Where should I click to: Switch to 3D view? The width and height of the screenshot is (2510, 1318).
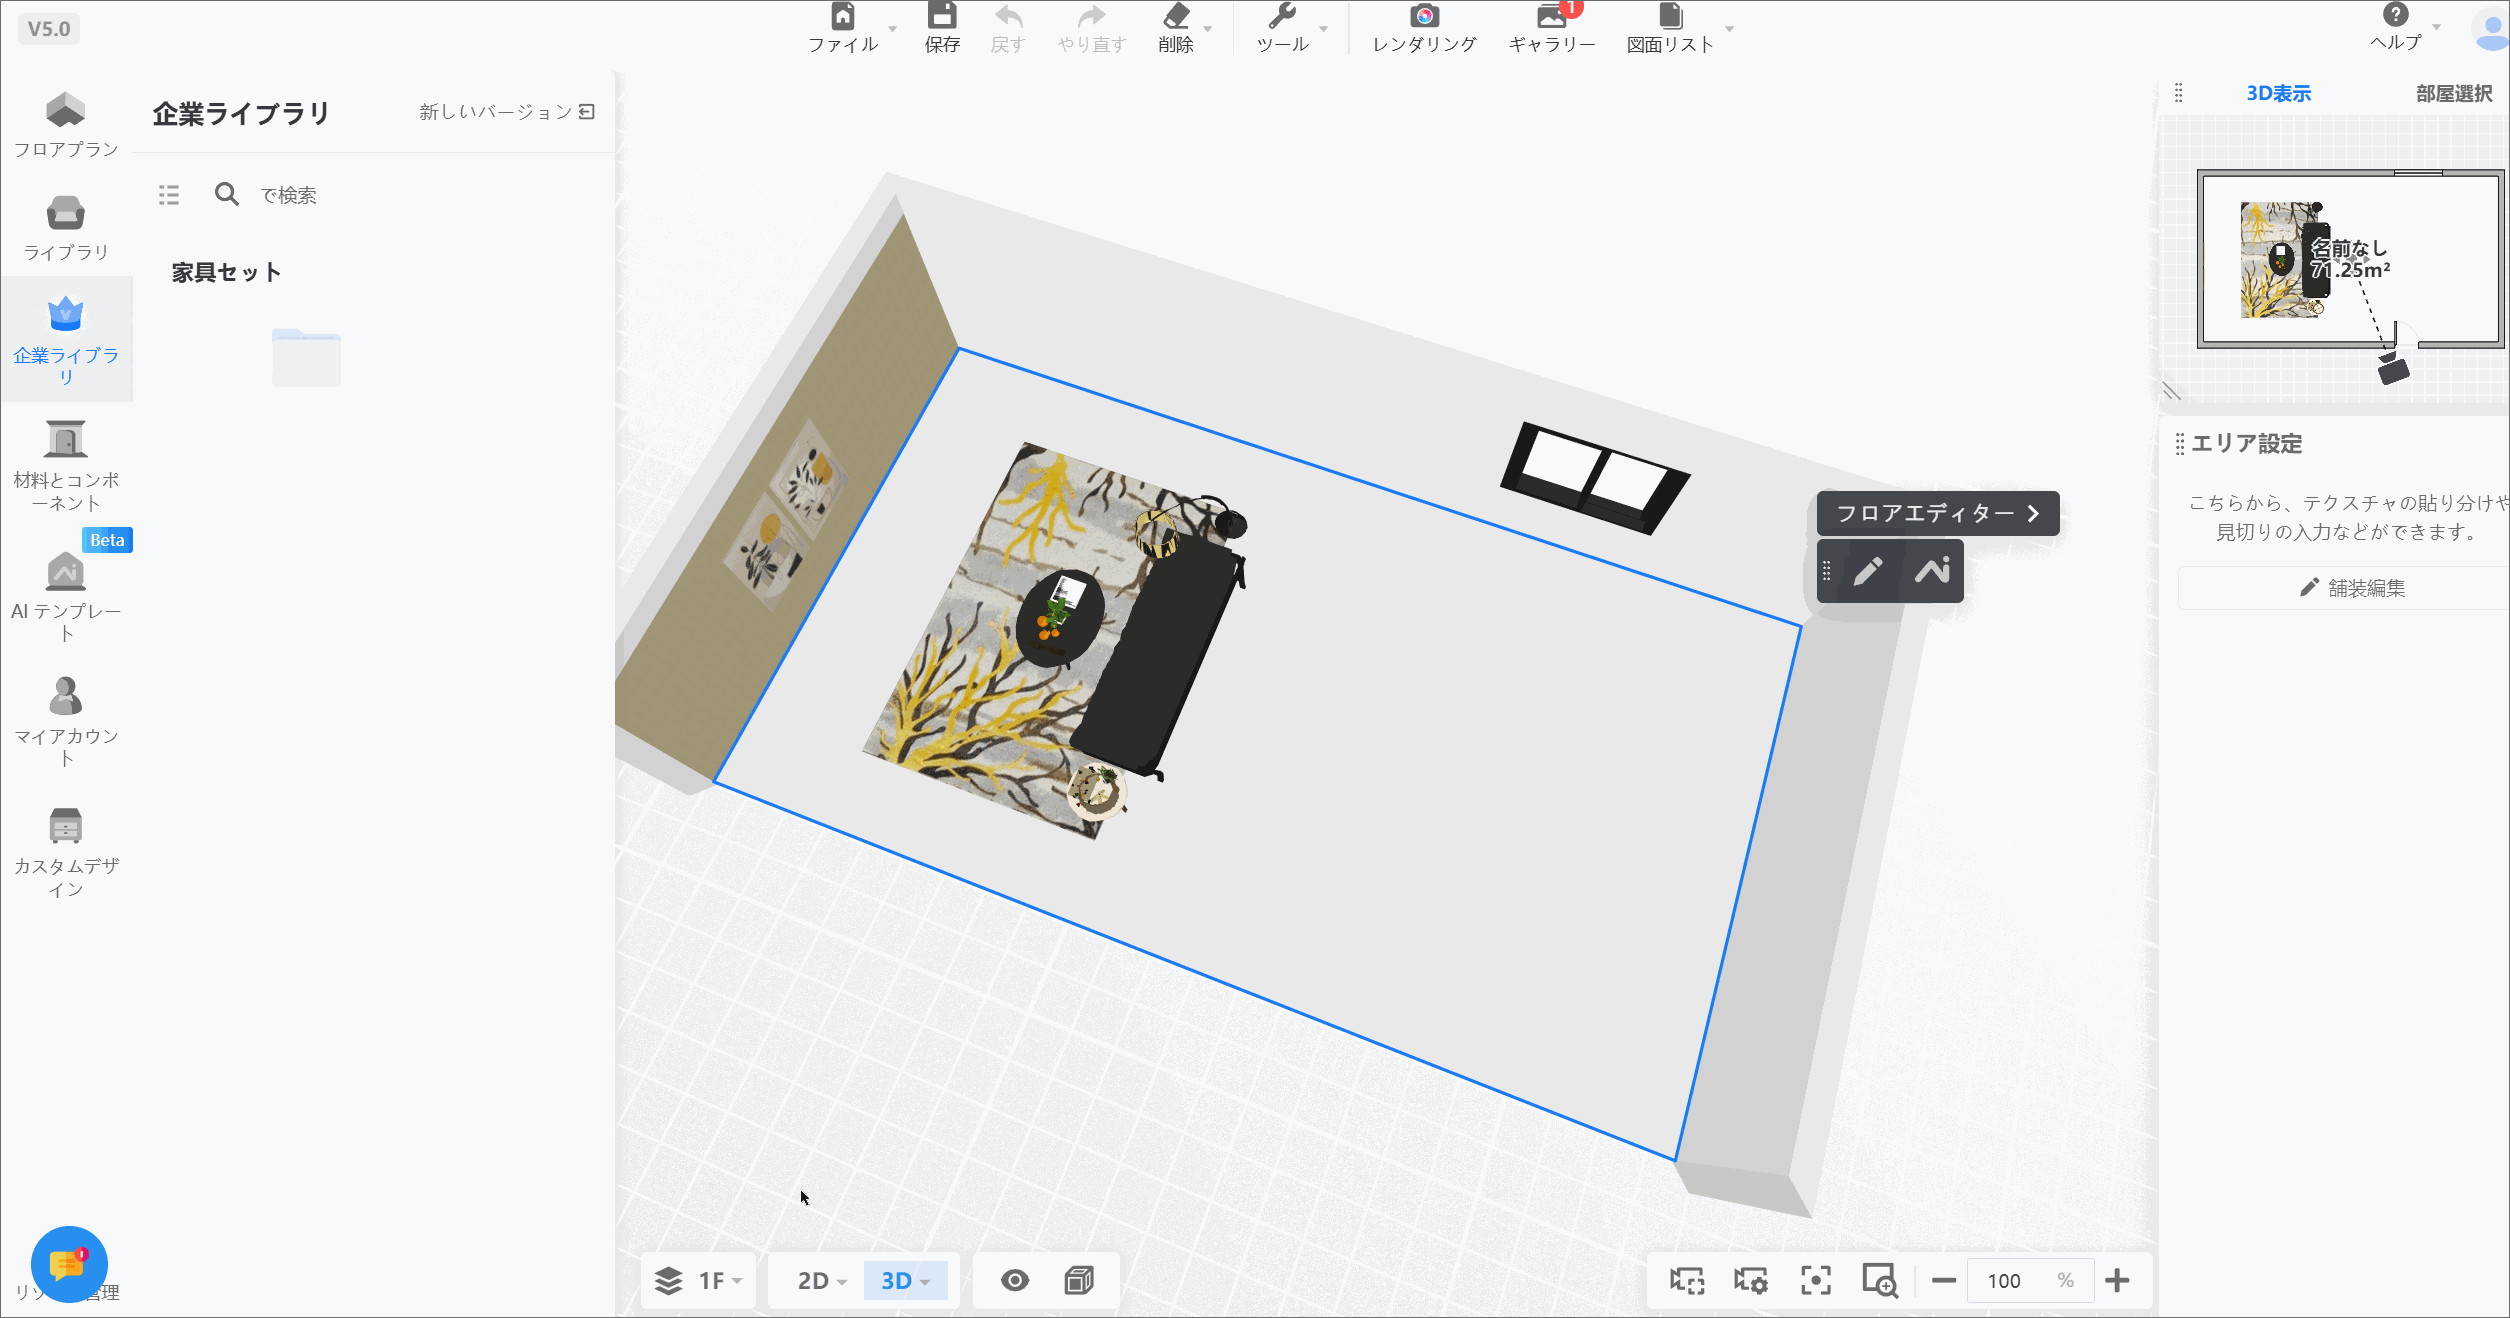pos(896,1280)
